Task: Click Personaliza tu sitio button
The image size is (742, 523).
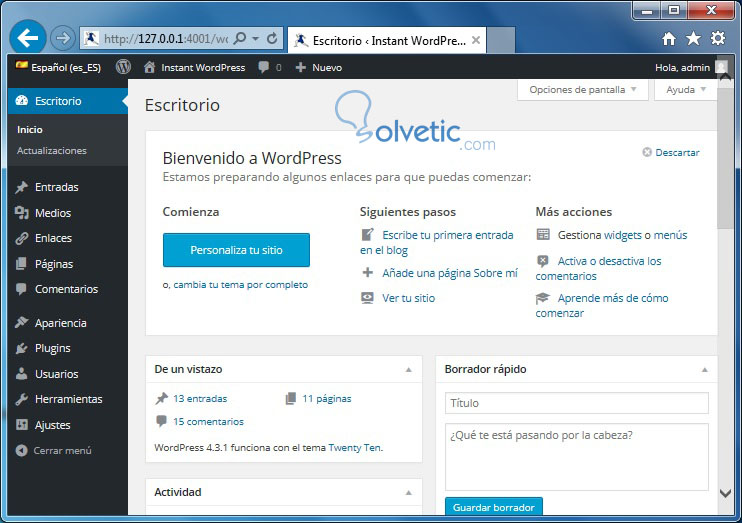Action: click(x=236, y=250)
